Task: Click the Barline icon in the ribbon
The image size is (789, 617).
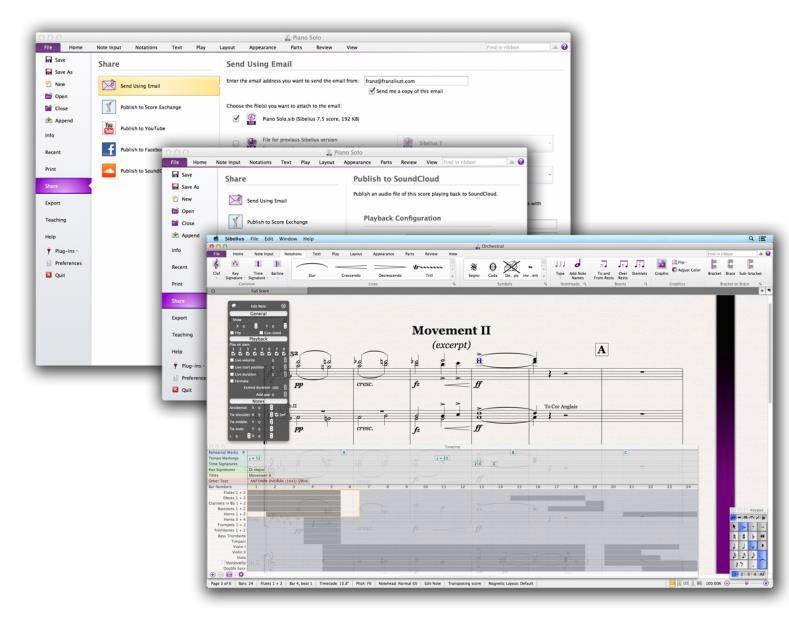Action: point(277,264)
